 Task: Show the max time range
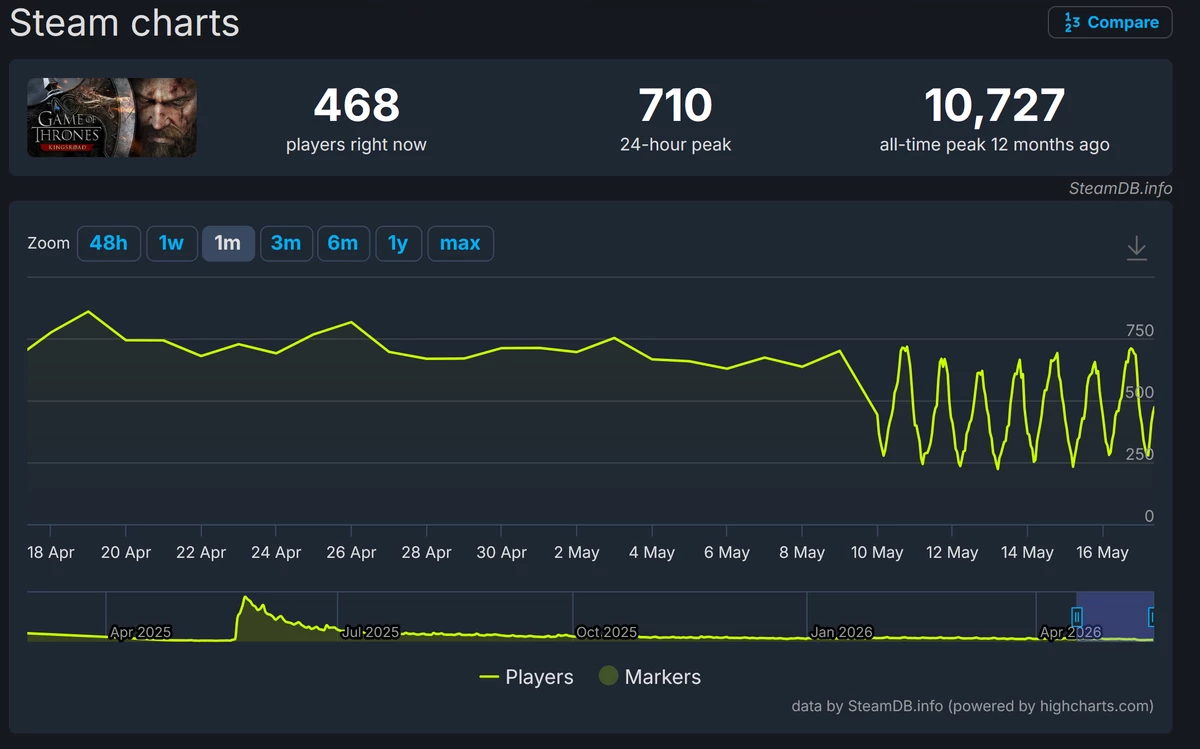click(460, 243)
